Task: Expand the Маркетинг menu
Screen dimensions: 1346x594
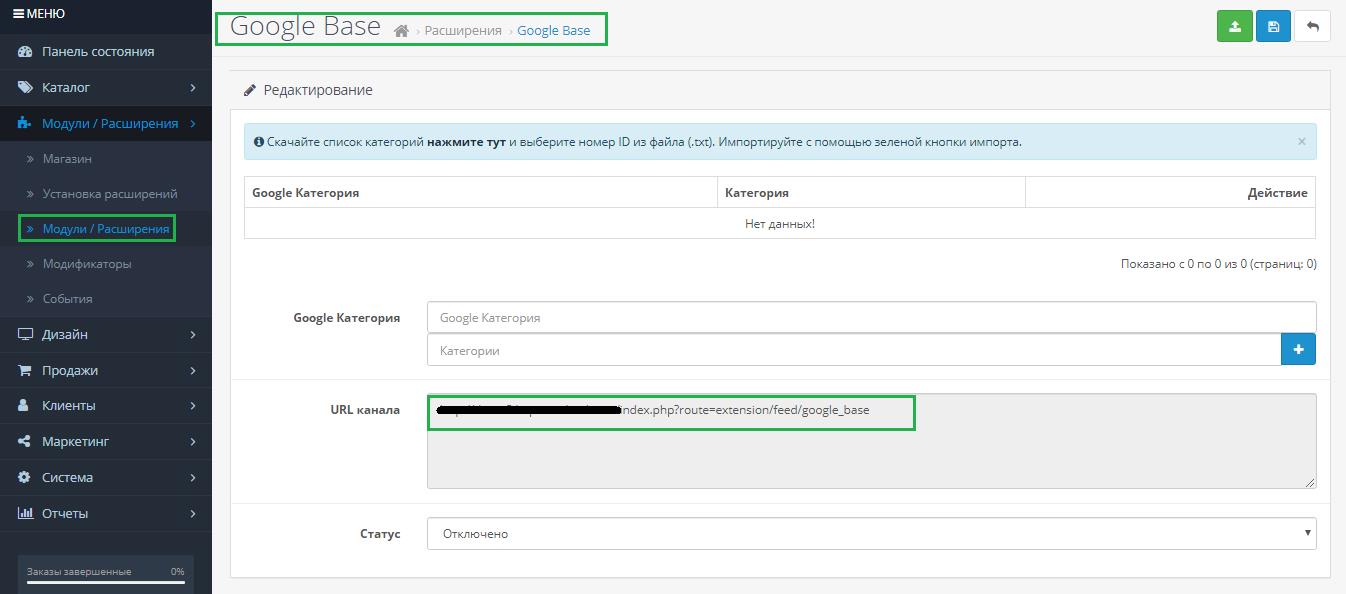Action: pos(106,441)
